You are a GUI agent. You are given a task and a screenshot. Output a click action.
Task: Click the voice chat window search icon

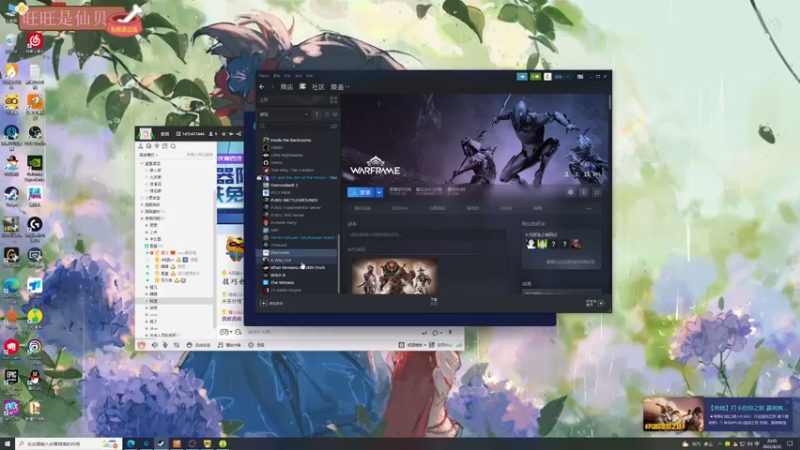click(173, 146)
